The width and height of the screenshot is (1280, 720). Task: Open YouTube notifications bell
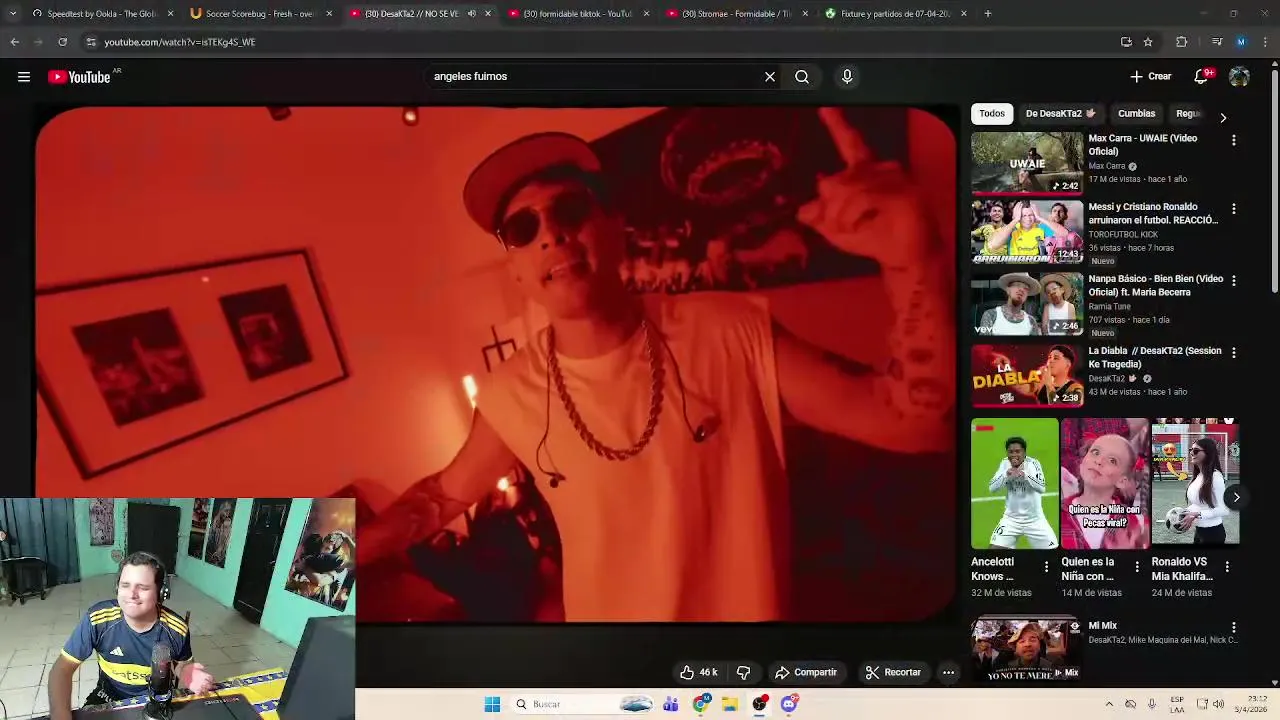pyautogui.click(x=1202, y=77)
